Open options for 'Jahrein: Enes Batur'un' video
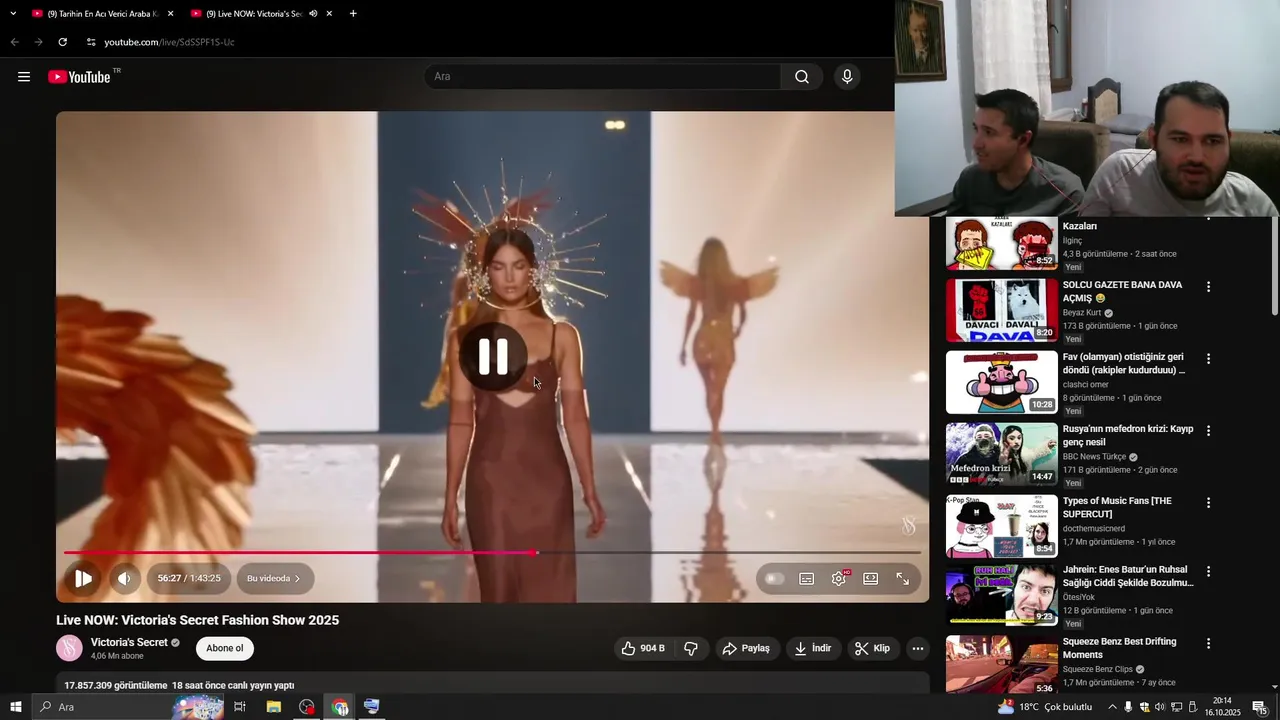The height and width of the screenshot is (720, 1280). click(1208, 572)
